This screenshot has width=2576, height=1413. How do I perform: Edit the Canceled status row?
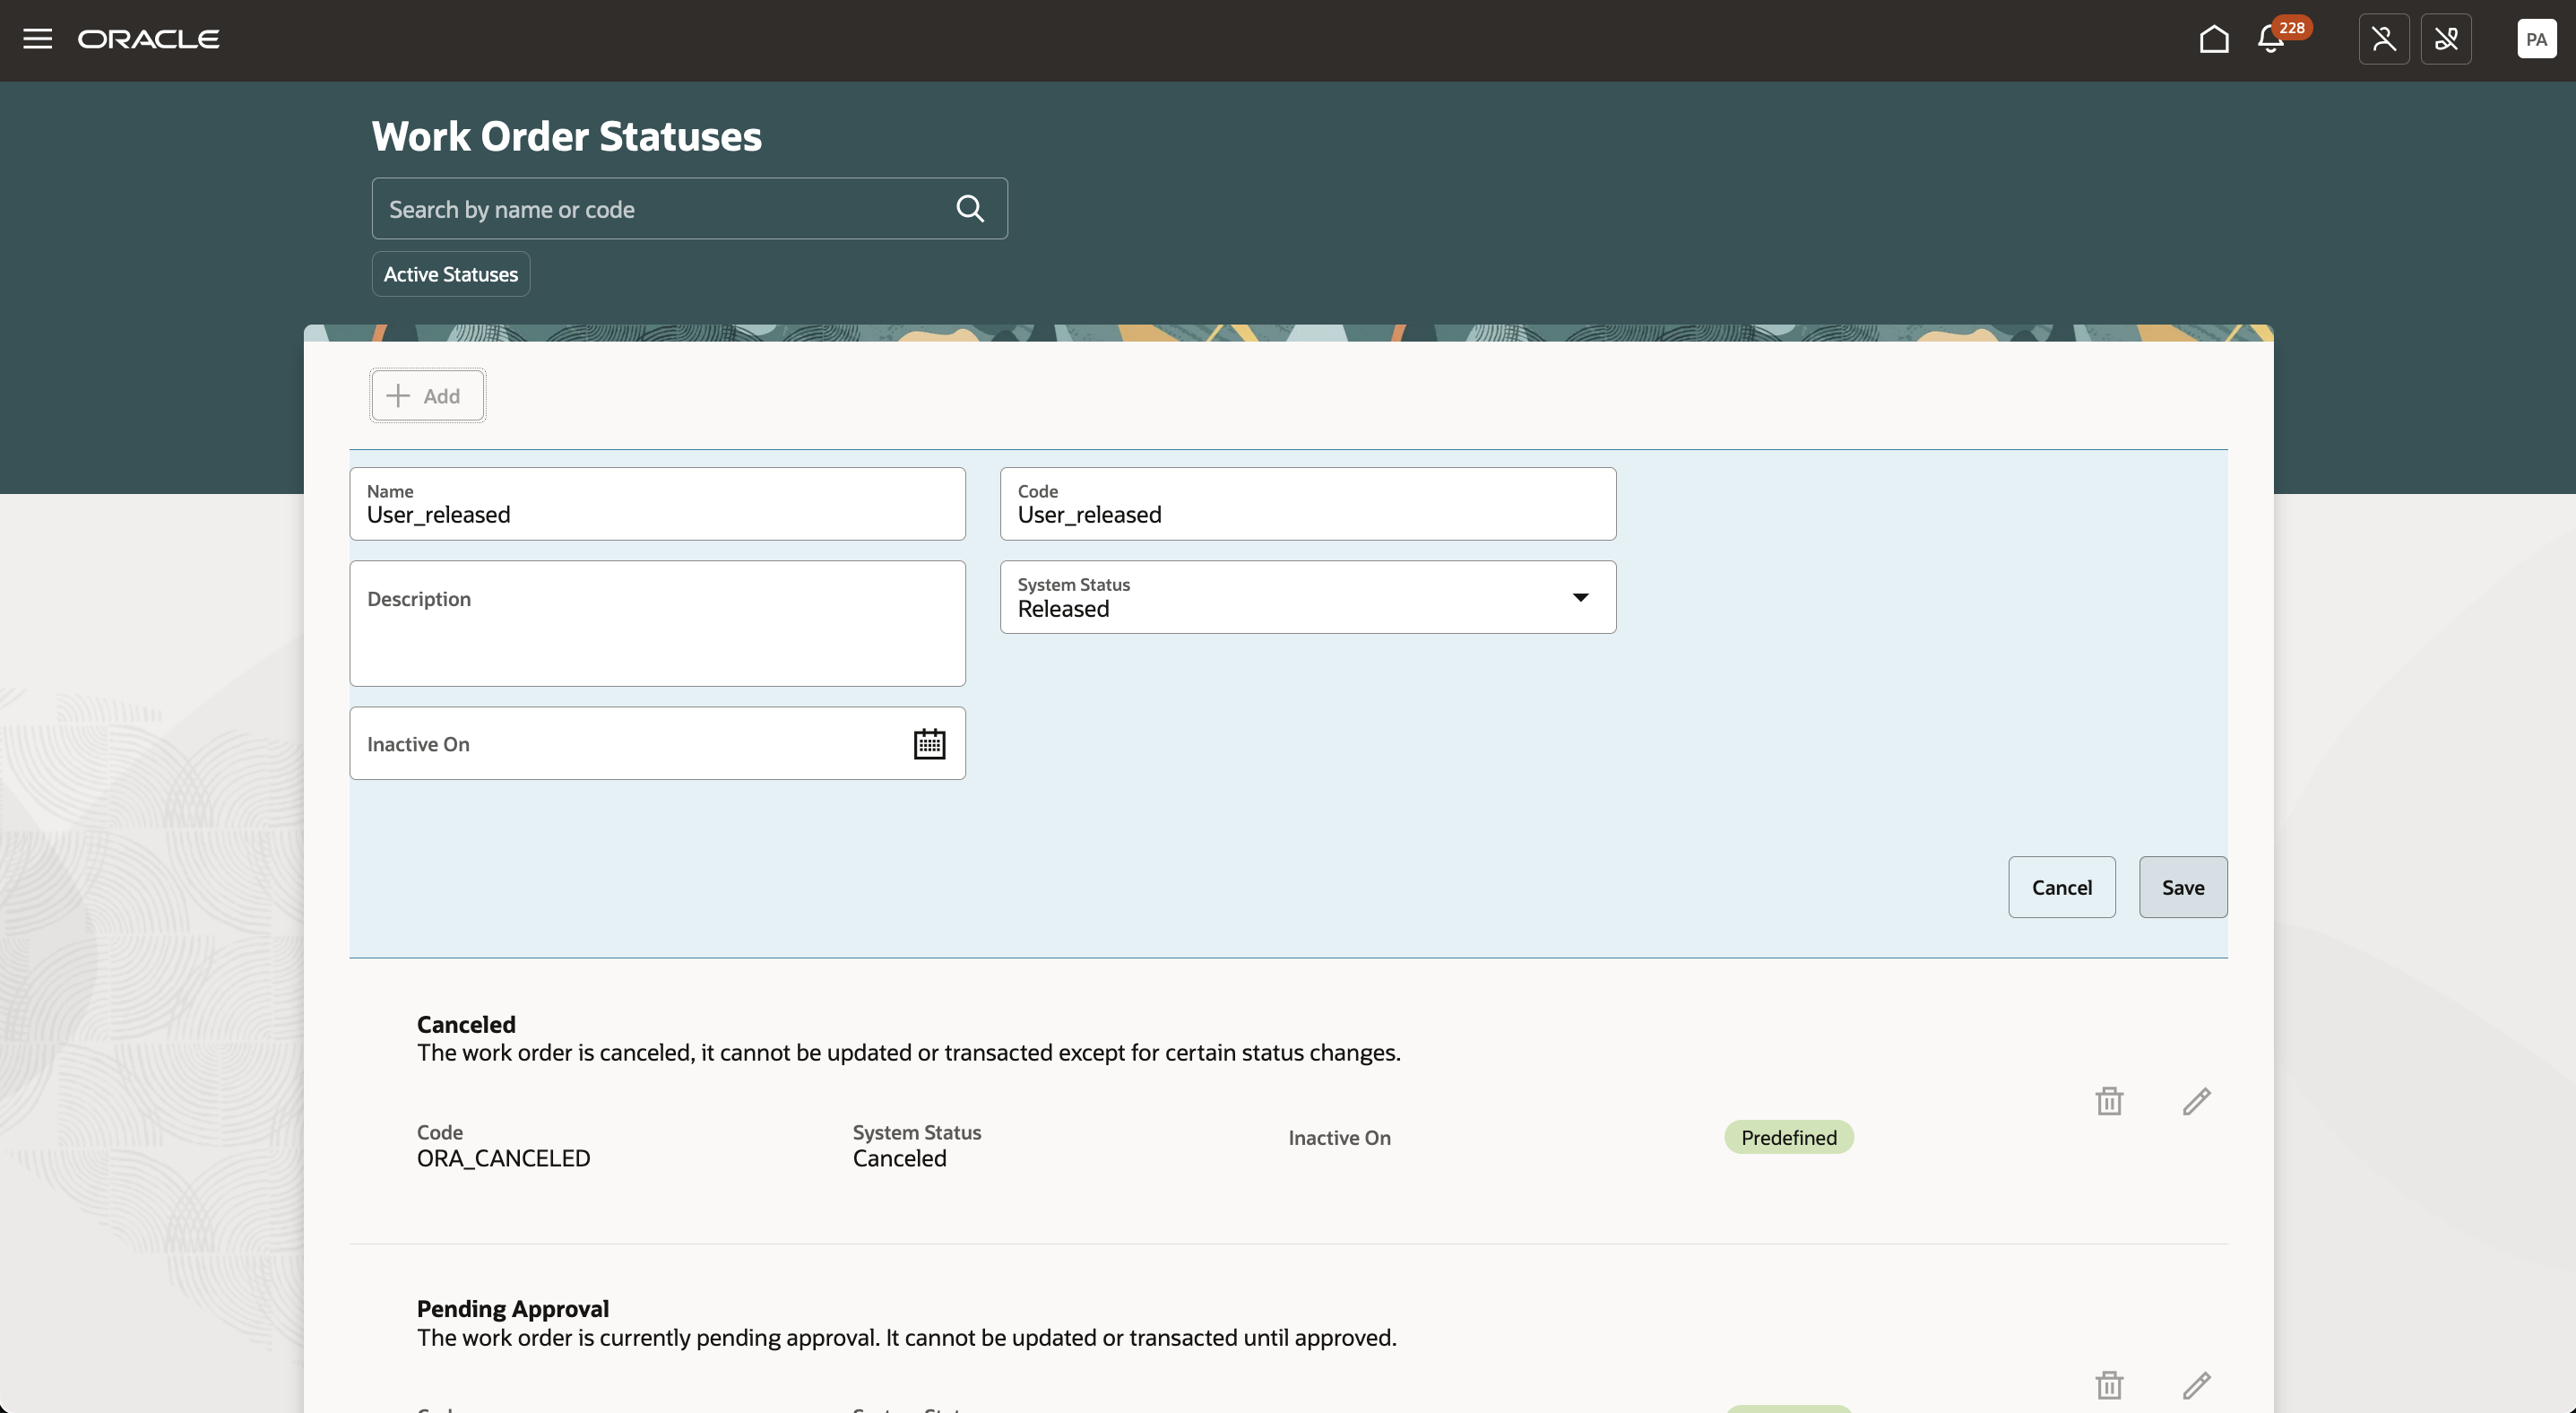(2196, 1101)
